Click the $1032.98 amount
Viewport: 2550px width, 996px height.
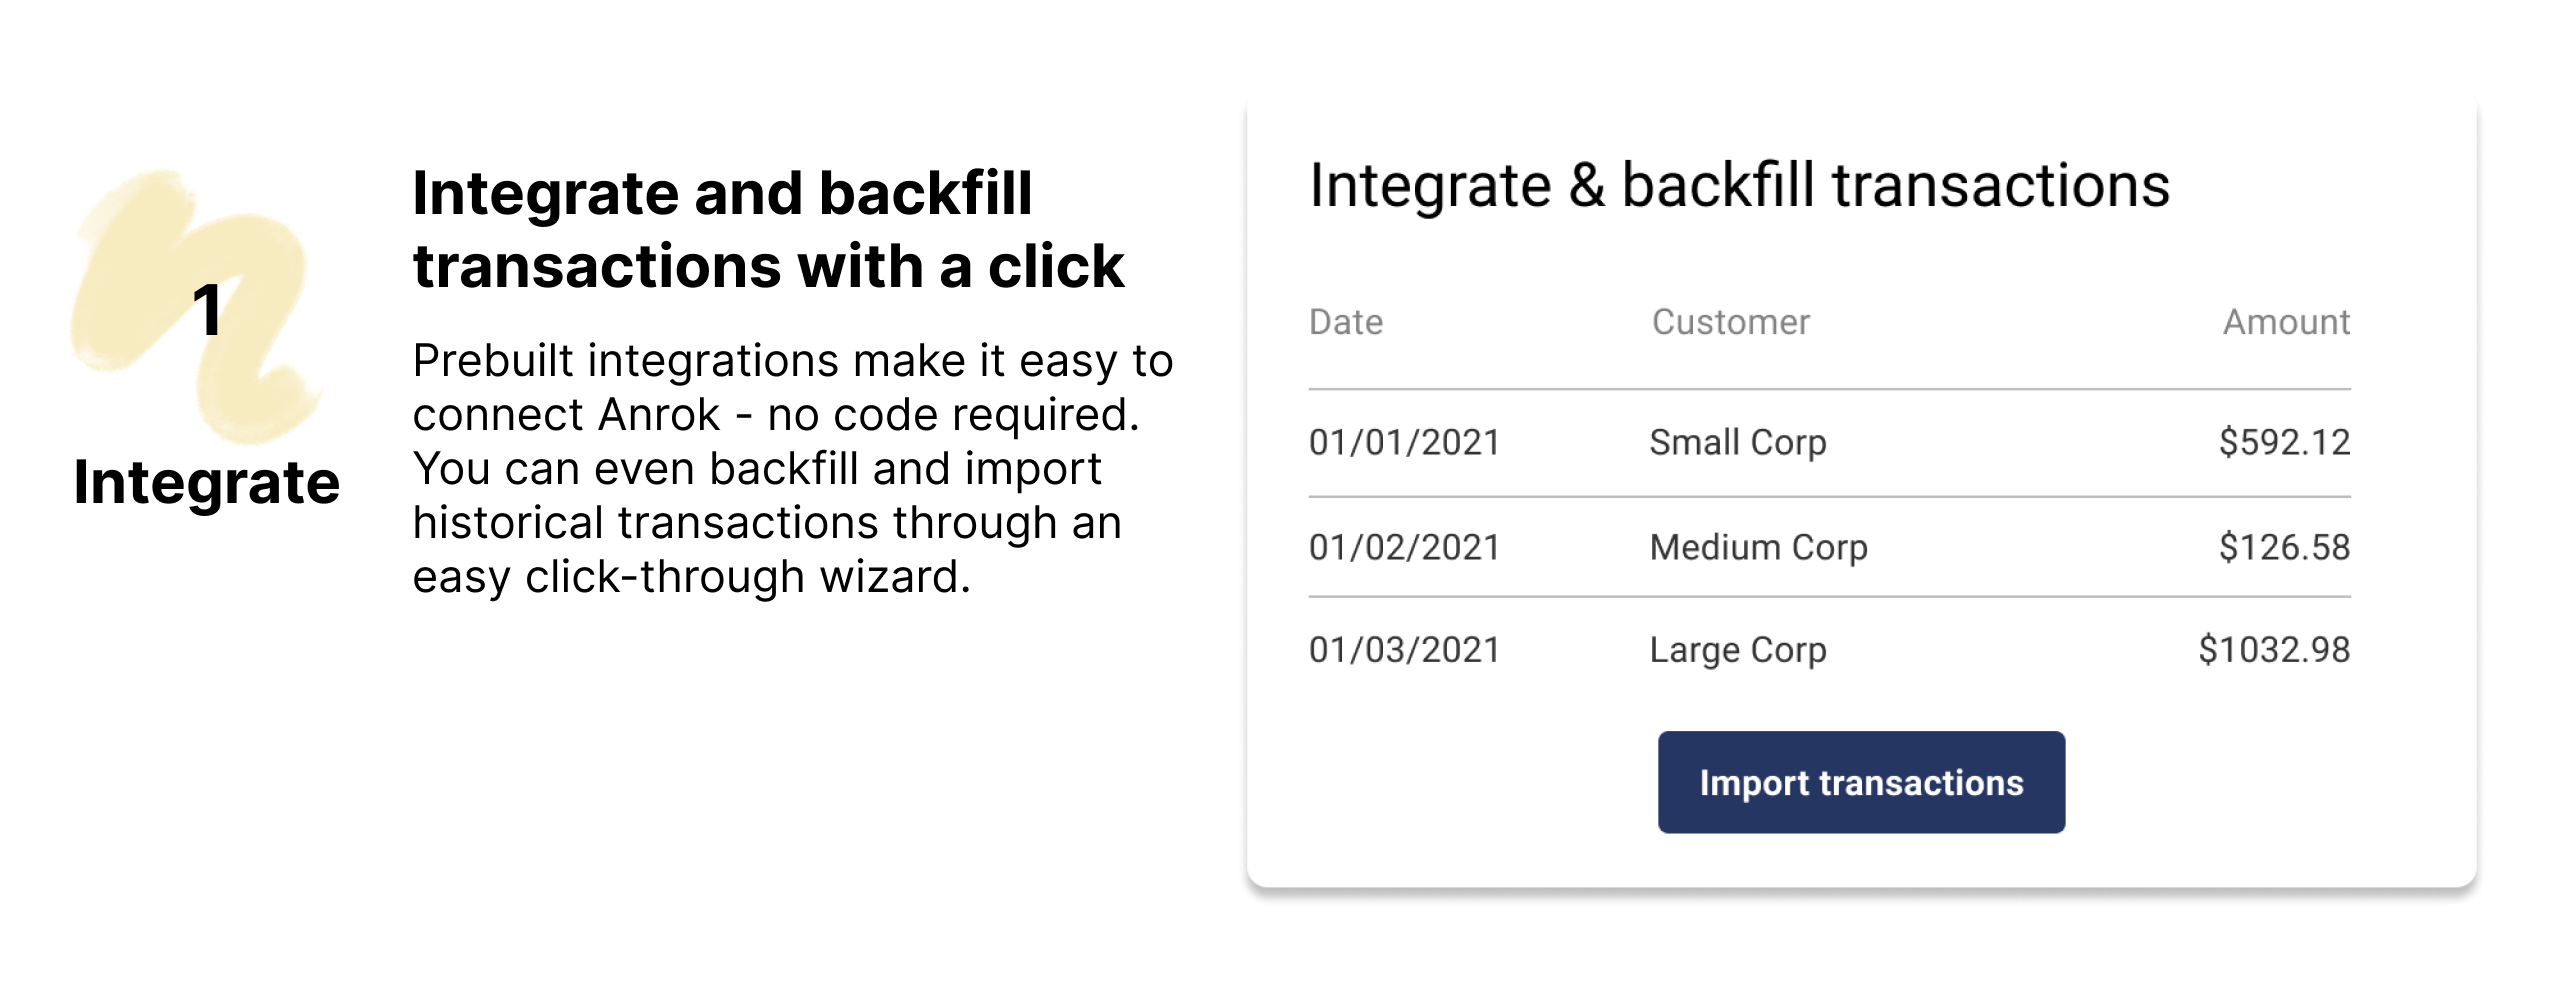point(2273,650)
